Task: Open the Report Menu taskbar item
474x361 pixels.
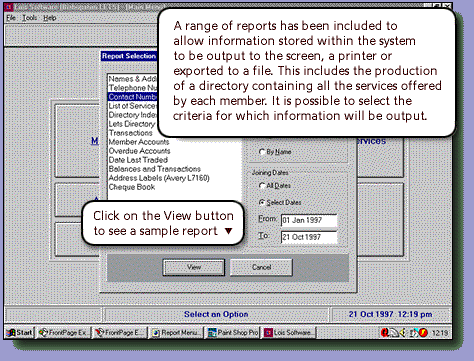Action: point(176,333)
